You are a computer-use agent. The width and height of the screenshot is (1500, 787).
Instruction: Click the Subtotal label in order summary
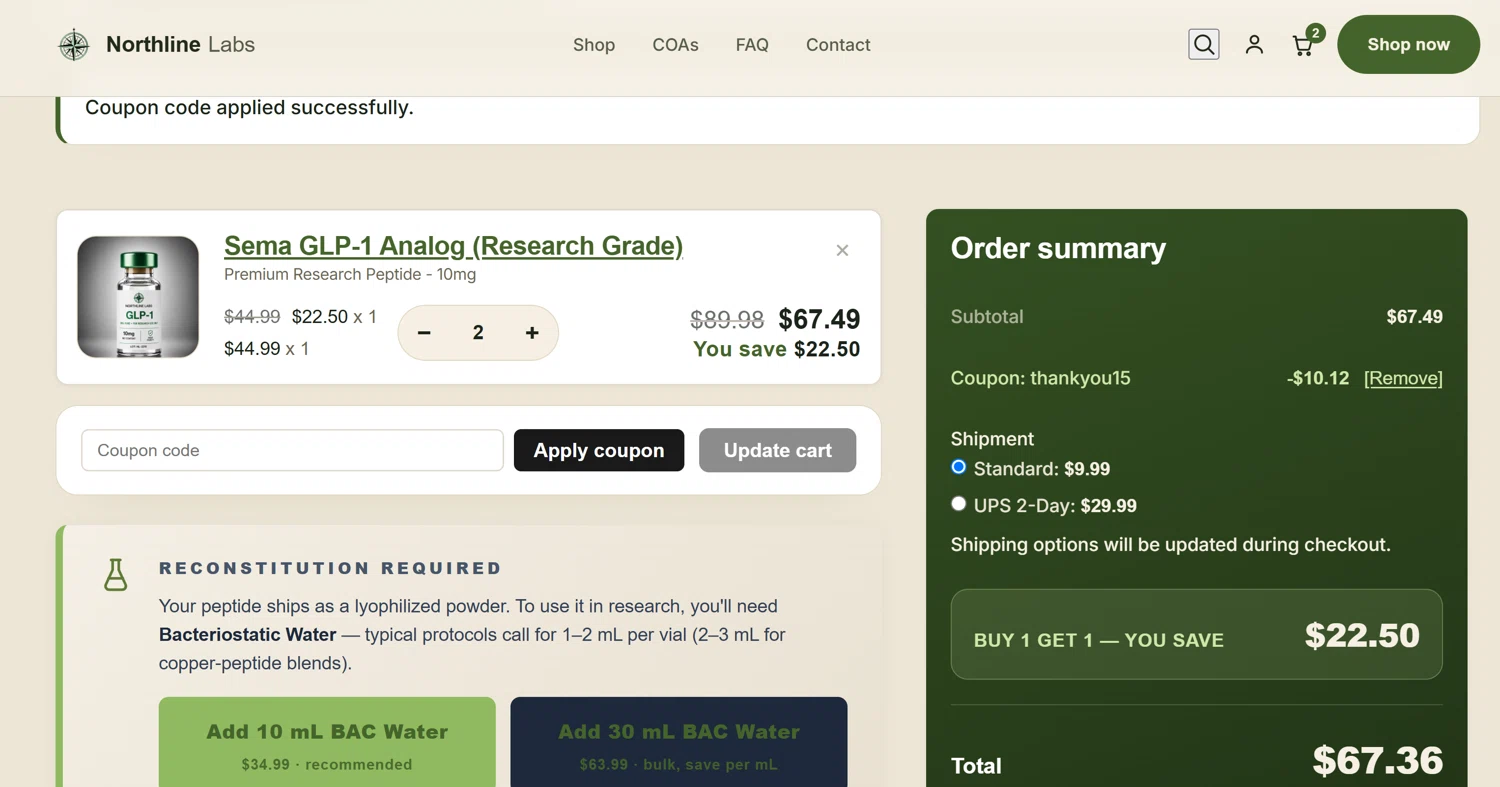987,317
